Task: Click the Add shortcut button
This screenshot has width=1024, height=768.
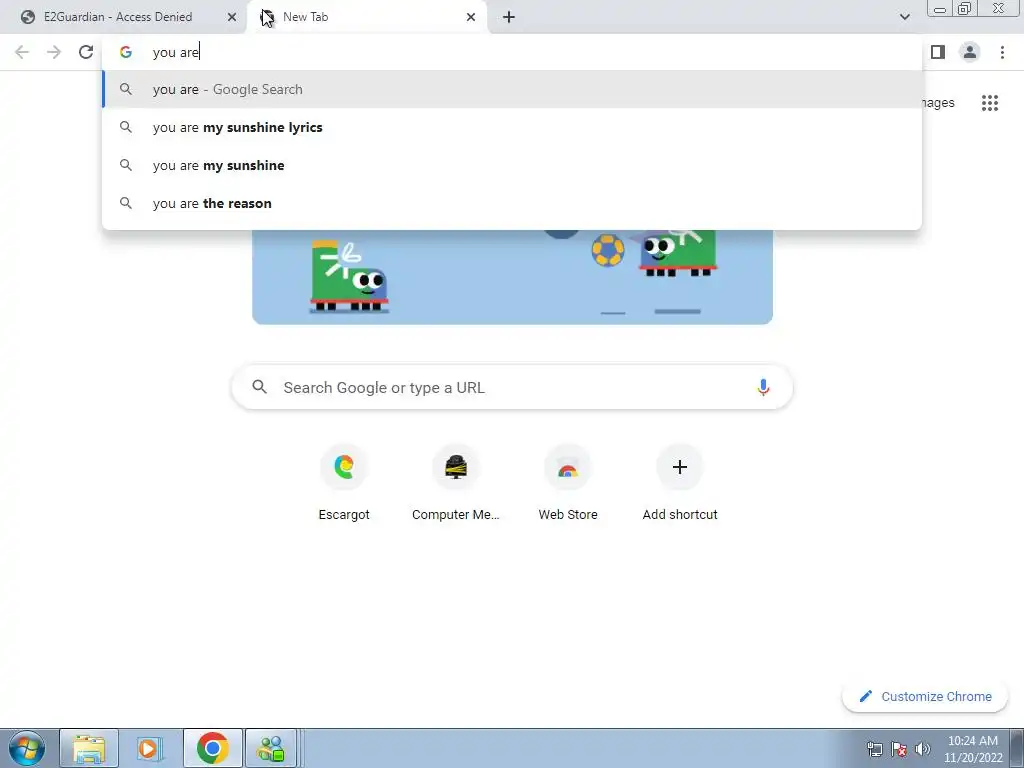Action: click(680, 483)
